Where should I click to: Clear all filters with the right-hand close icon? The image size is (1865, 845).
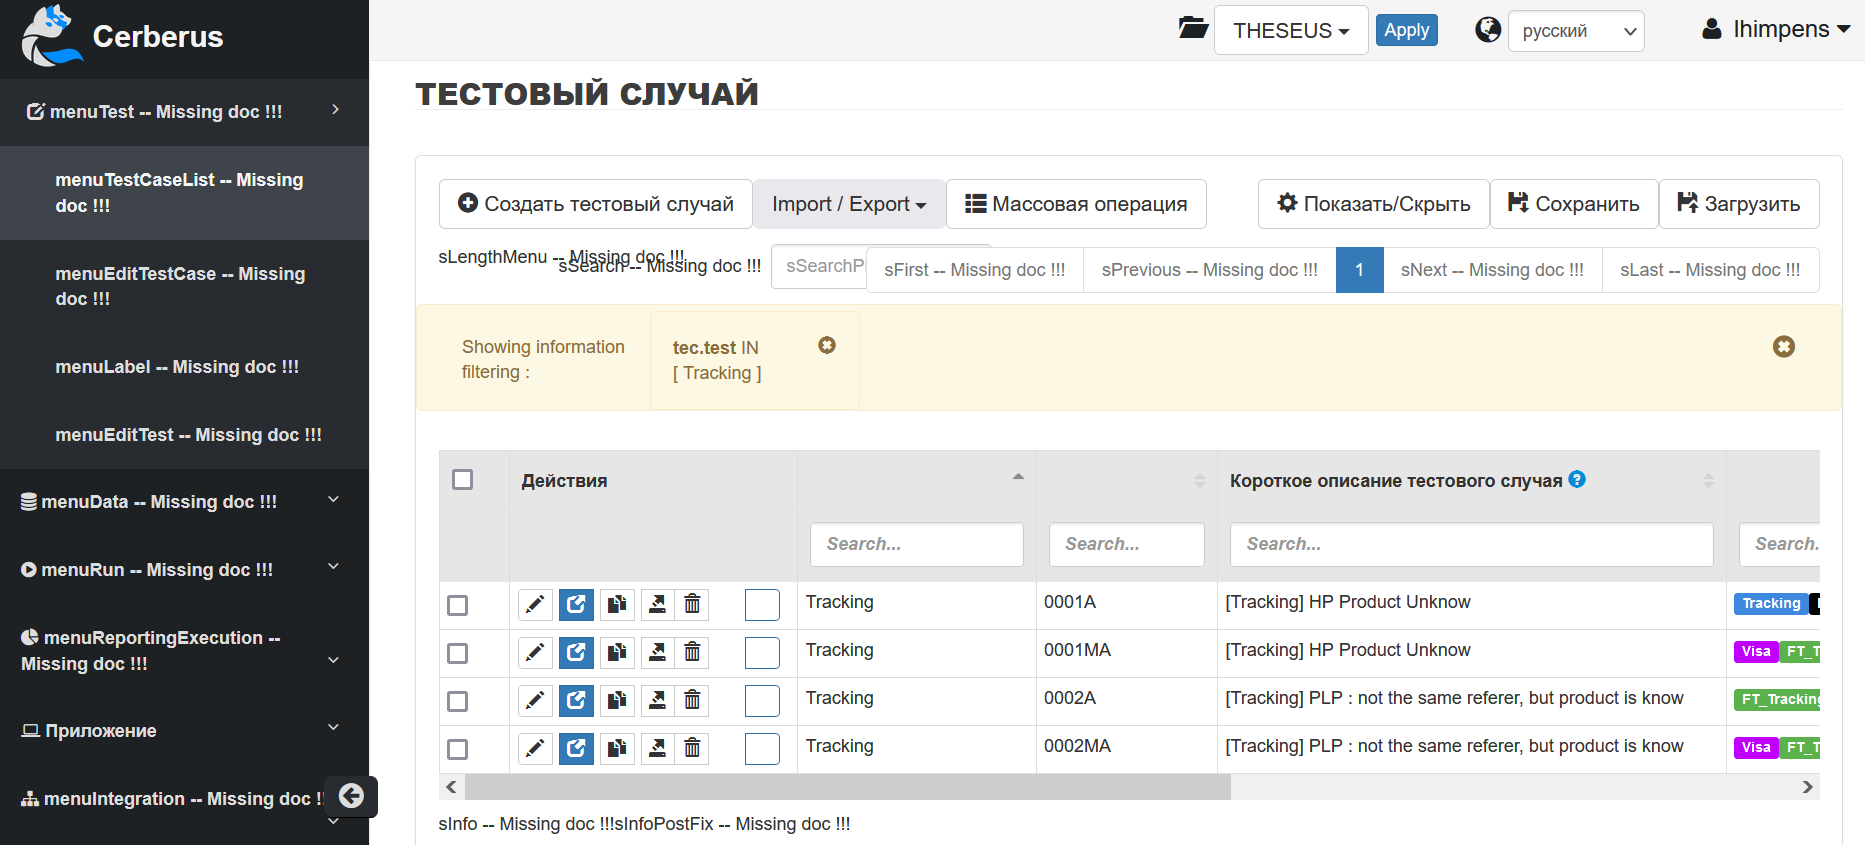[1784, 346]
